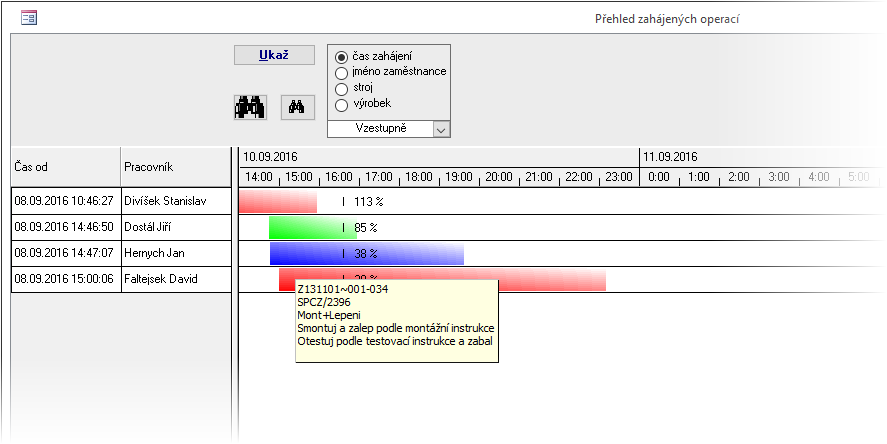
Task: Open the Vzestupně sort order dropdown arrow
Action: click(x=441, y=129)
